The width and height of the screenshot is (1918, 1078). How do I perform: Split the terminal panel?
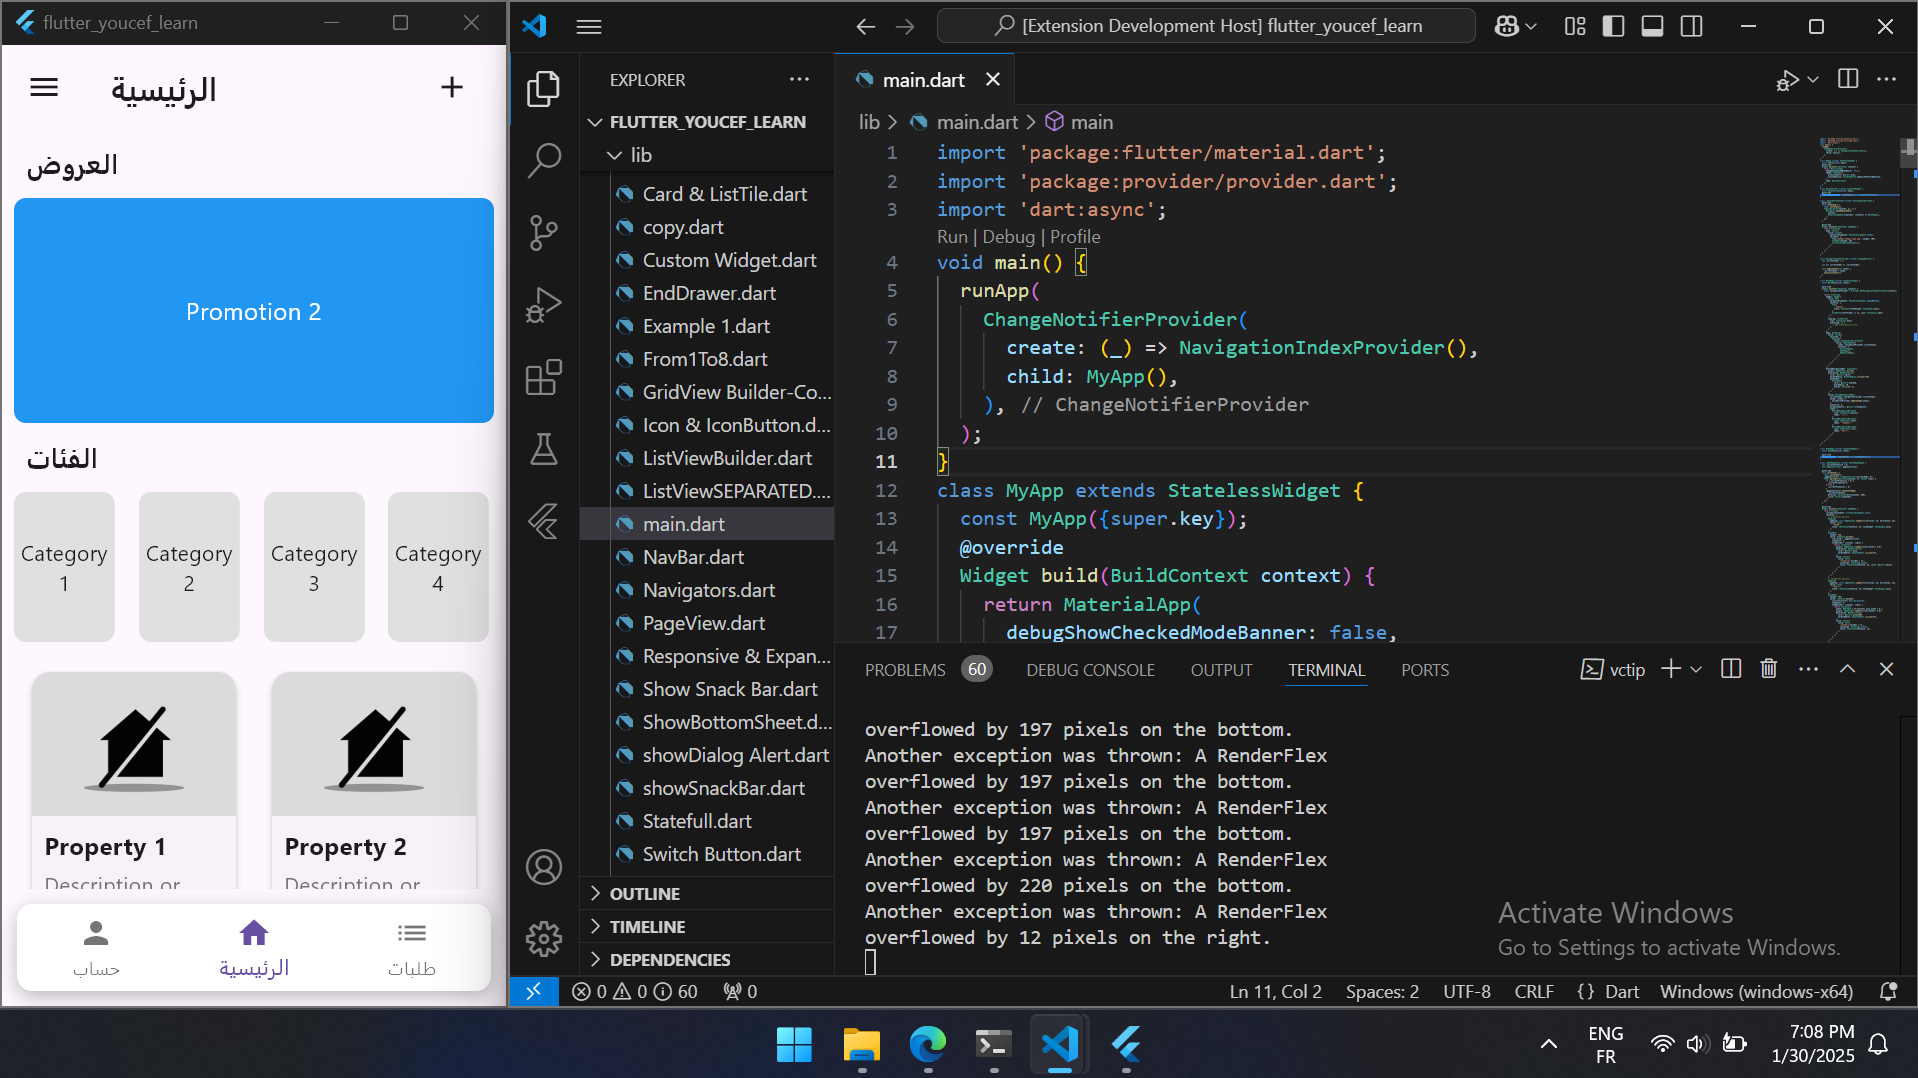click(1731, 669)
